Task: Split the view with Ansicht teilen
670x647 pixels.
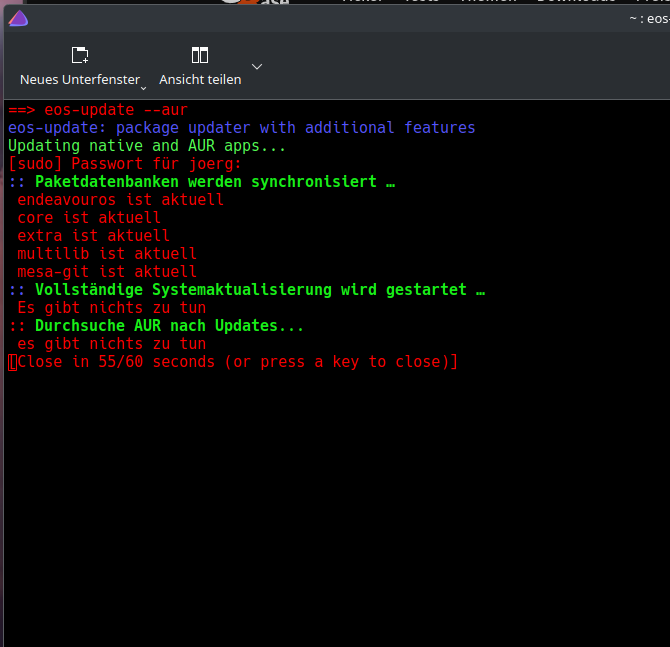Action: point(200,66)
